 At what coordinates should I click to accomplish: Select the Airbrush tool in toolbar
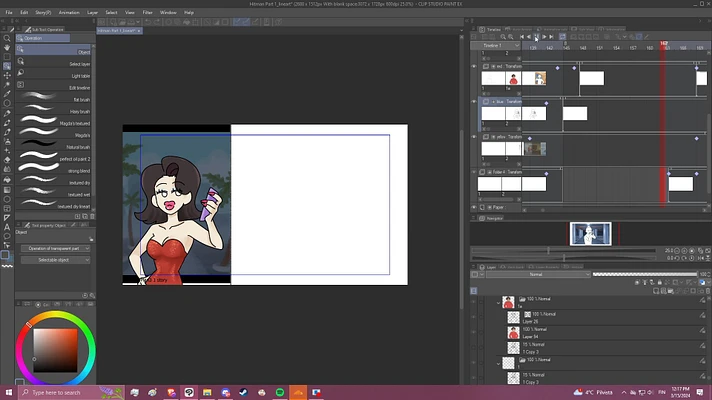pyautogui.click(x=7, y=141)
